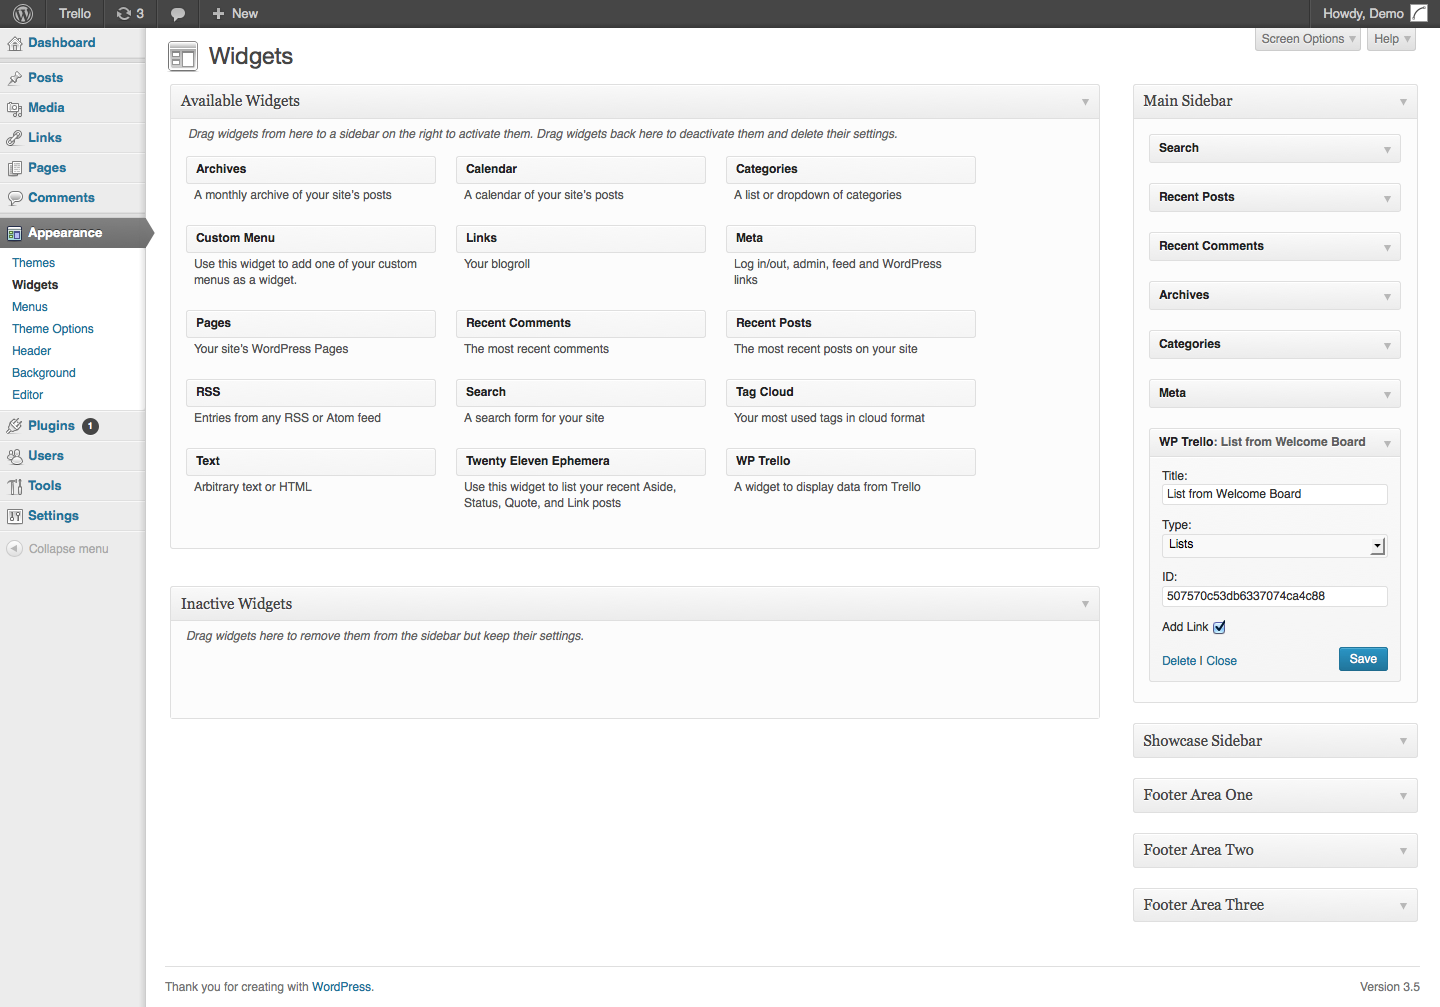Select the Tag Cloud available widget
1440x1007 pixels.
850,392
